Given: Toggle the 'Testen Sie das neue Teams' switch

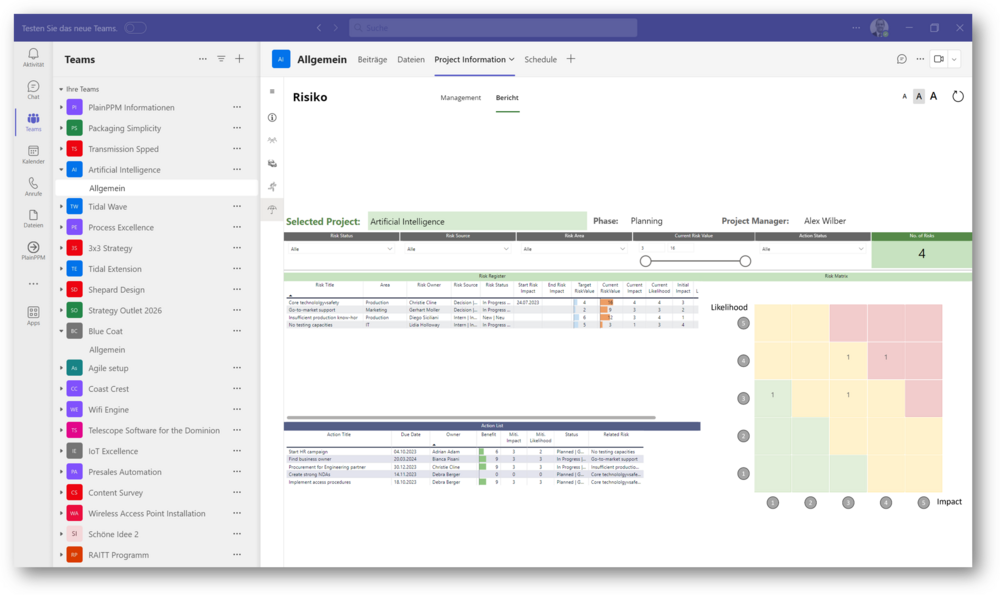Looking at the screenshot, I should [x=135, y=28].
